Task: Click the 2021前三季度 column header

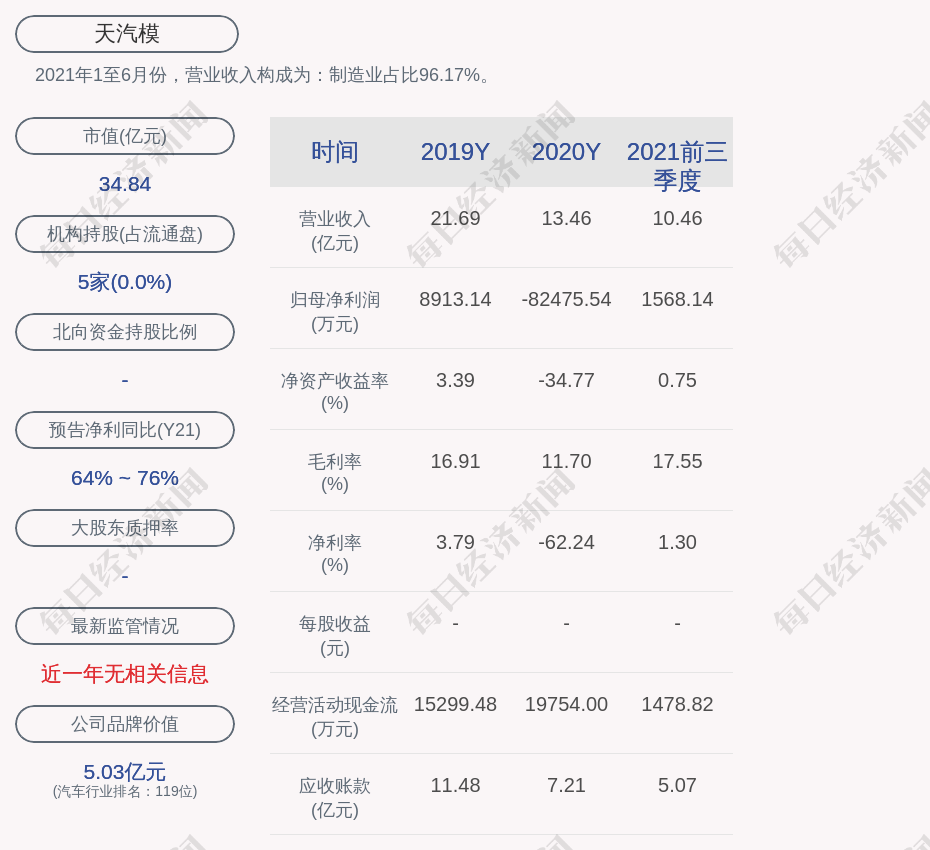Action: pos(677,166)
